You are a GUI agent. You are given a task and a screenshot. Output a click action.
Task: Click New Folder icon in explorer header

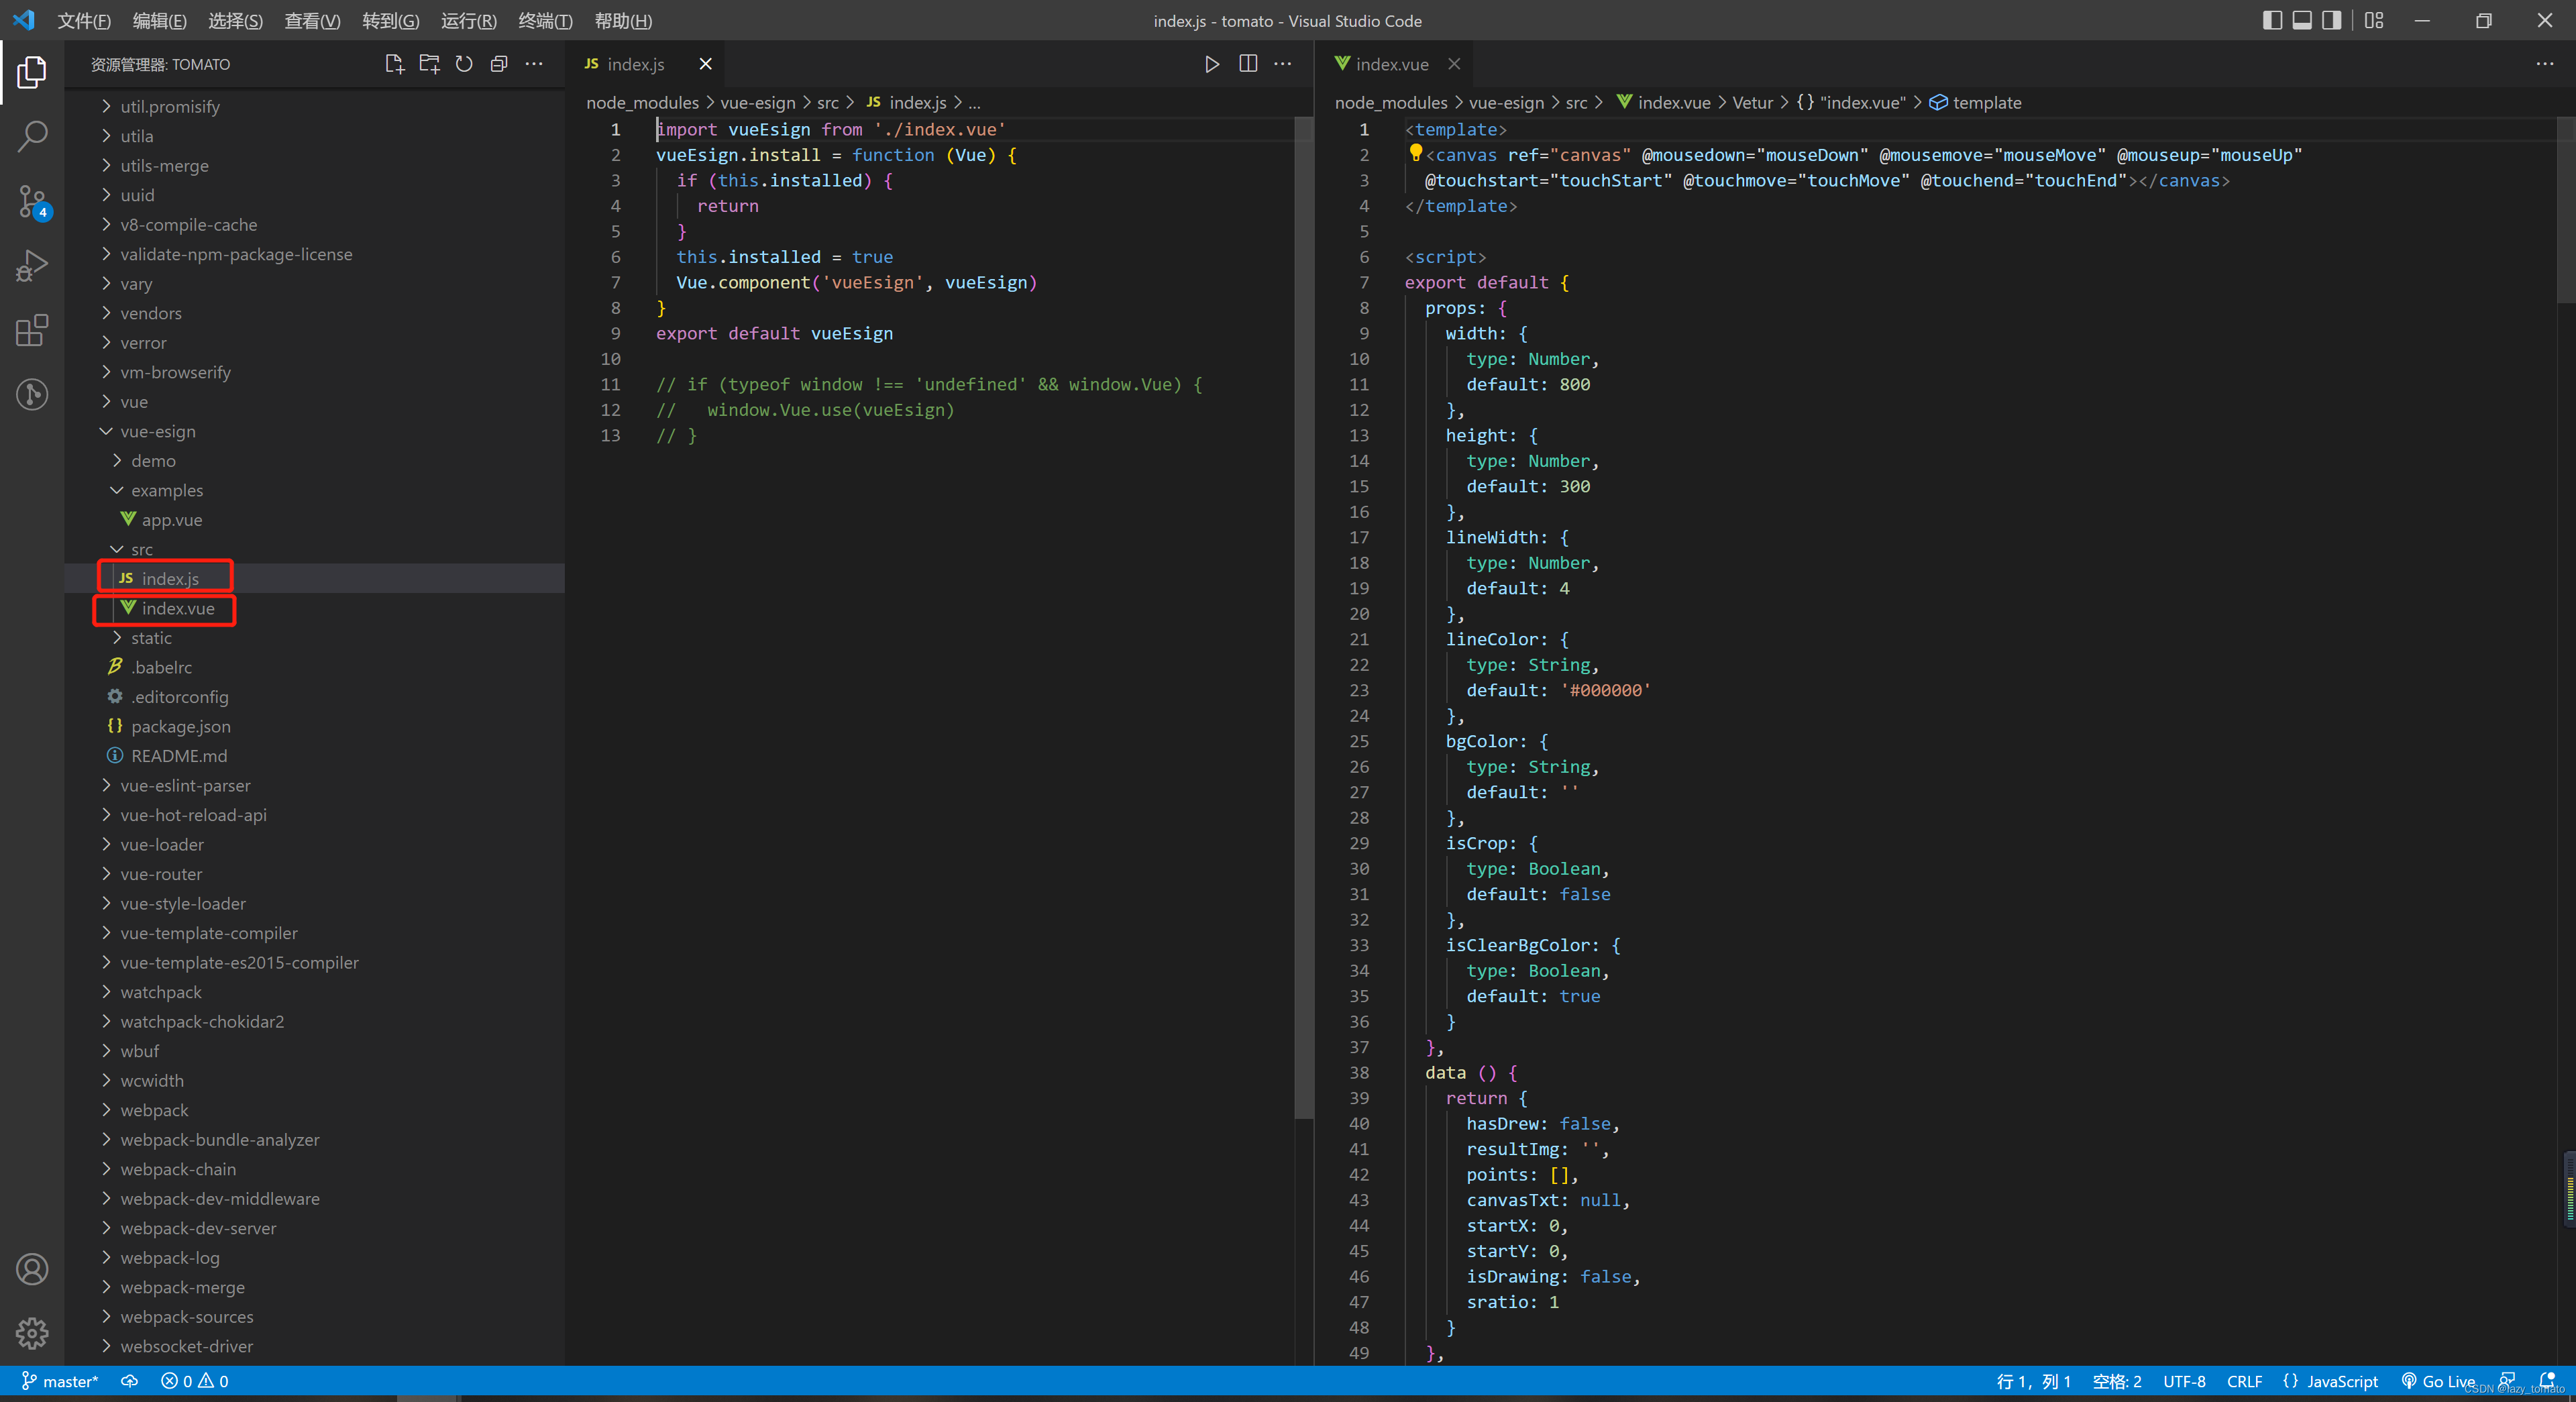tap(429, 64)
